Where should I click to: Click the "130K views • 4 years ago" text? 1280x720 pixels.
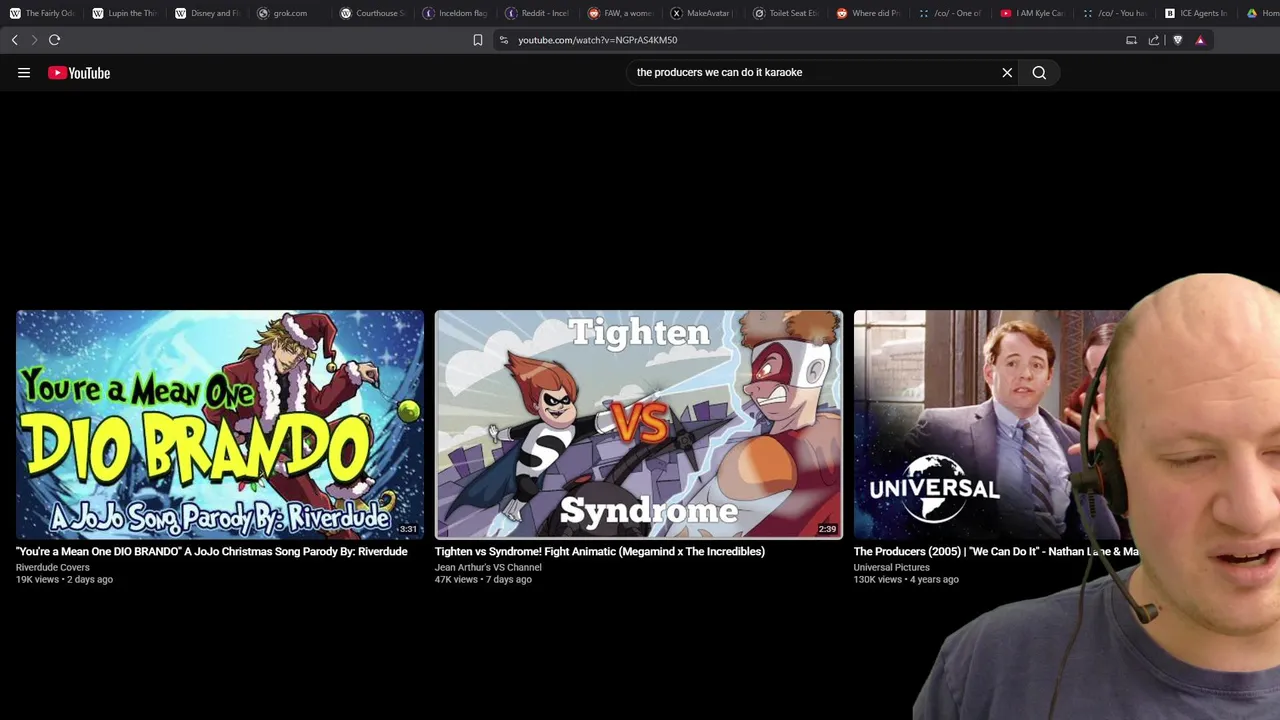[906, 579]
